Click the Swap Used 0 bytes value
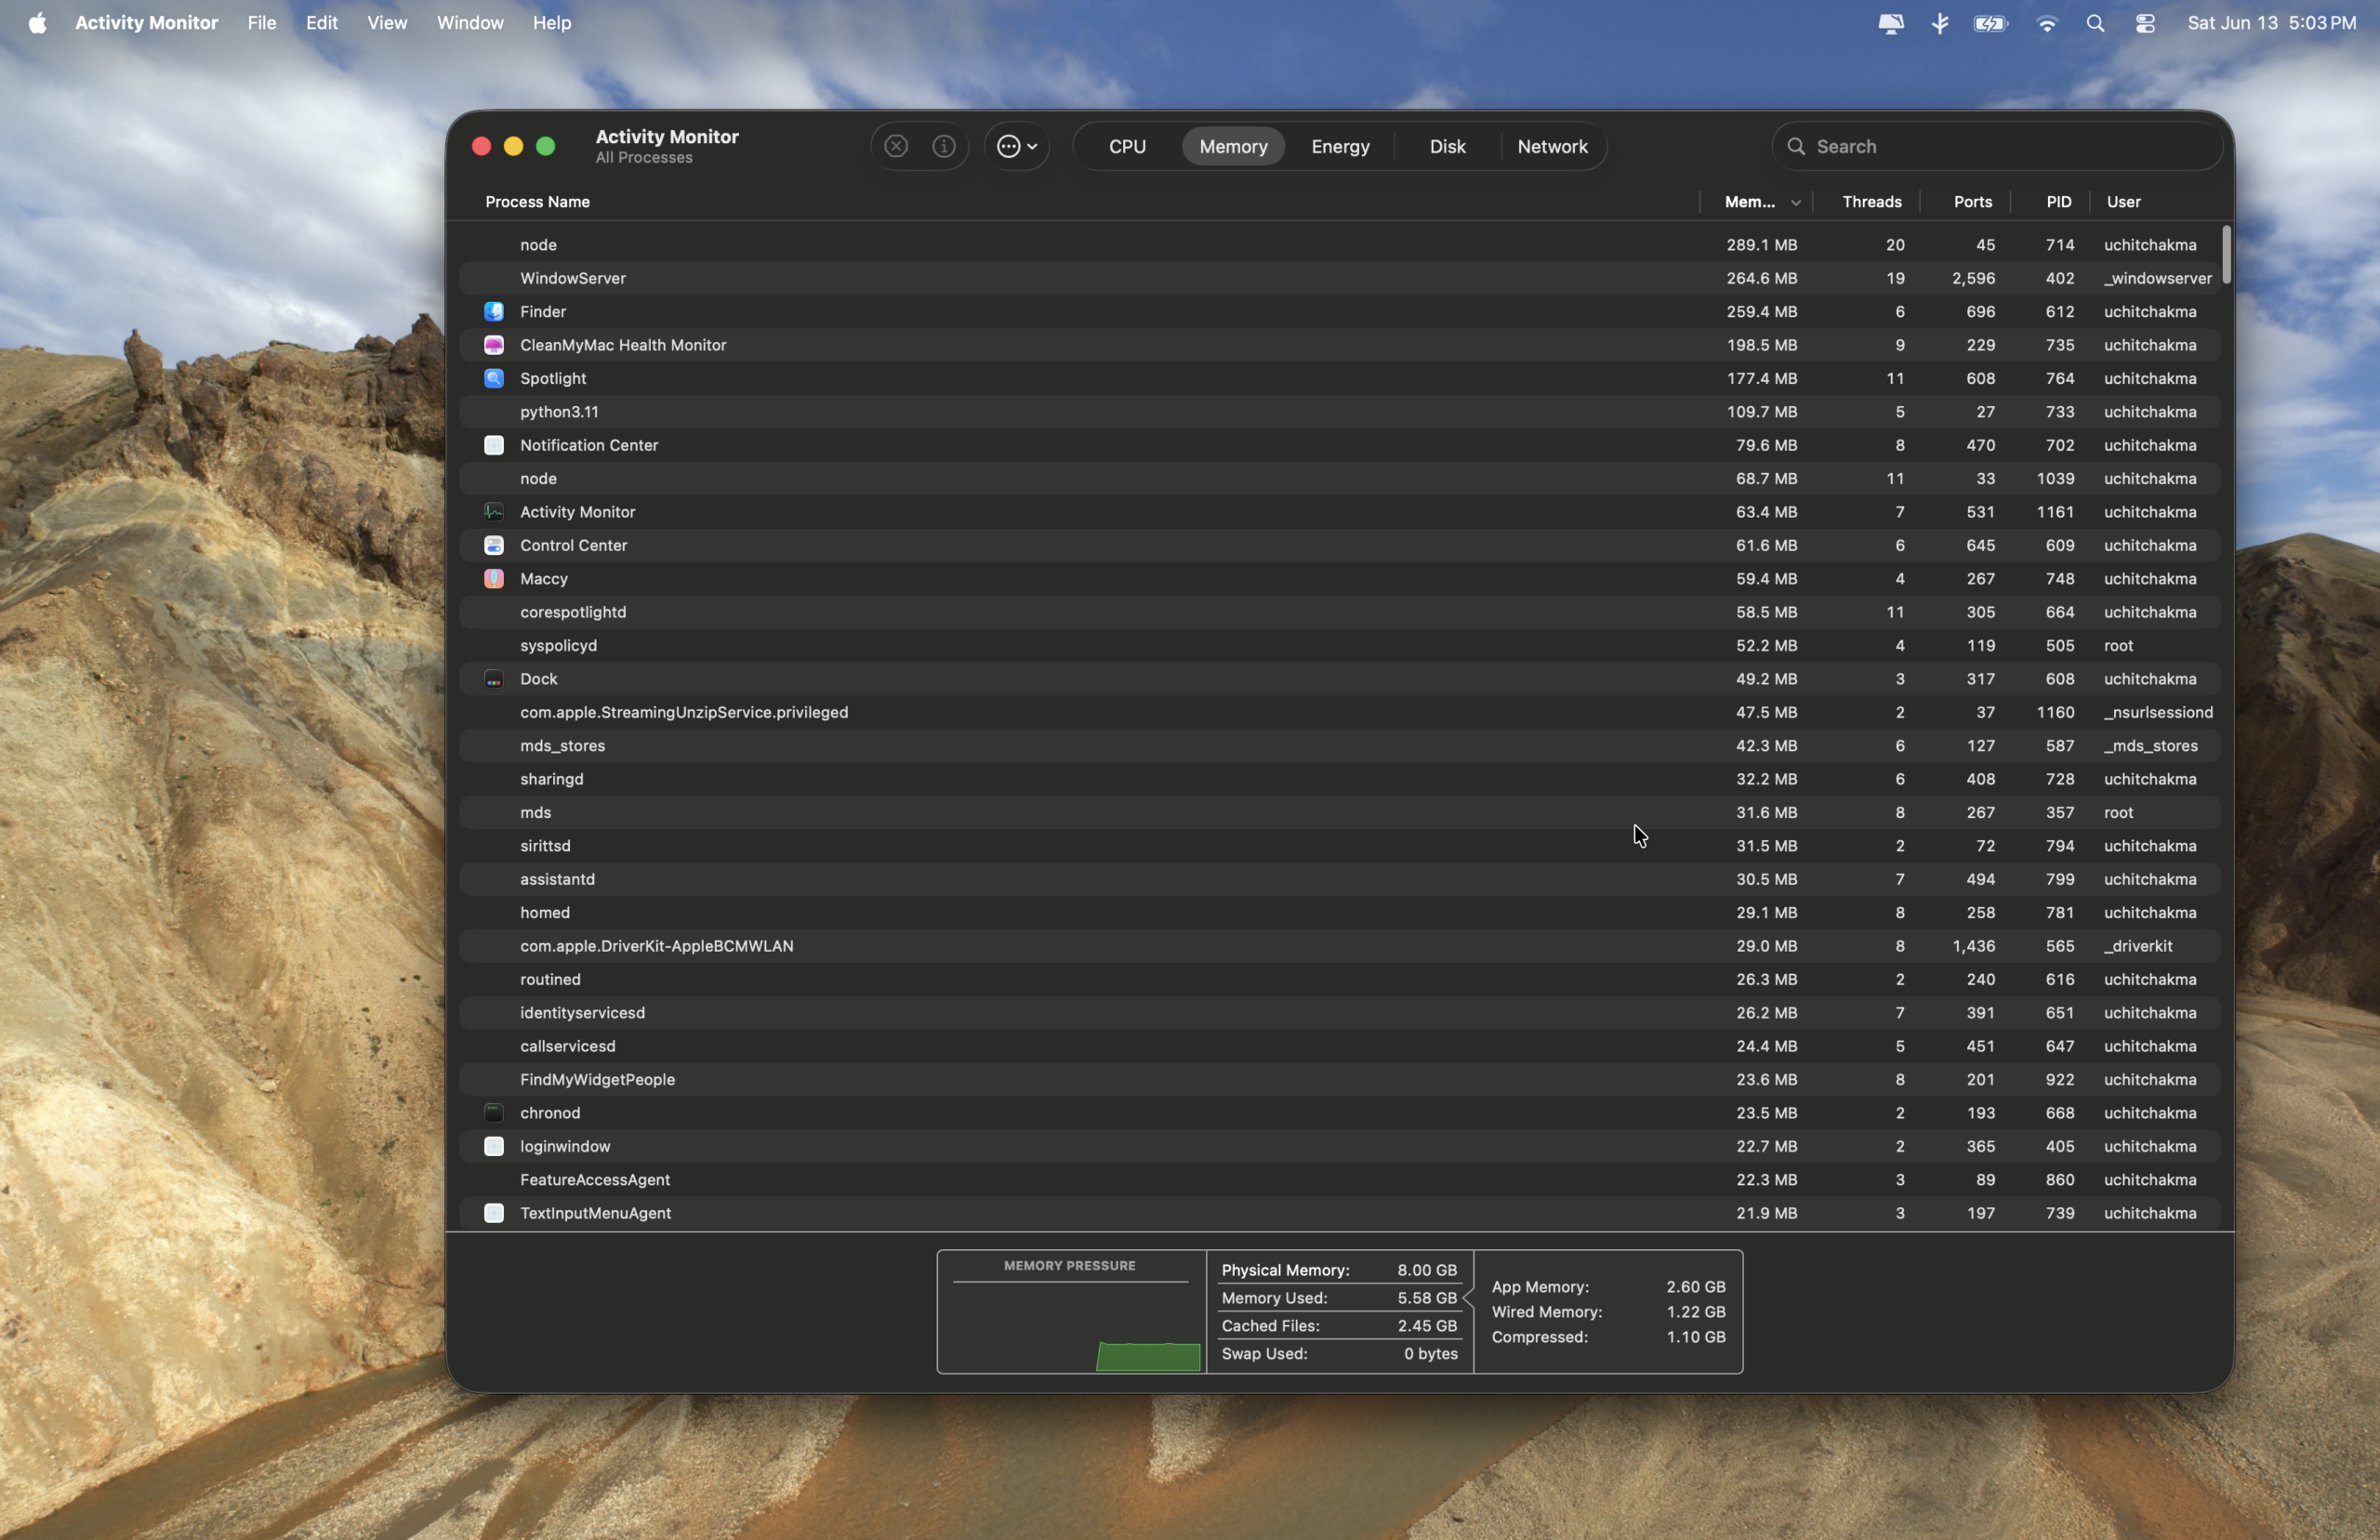The image size is (2380, 1540). tap(1430, 1354)
